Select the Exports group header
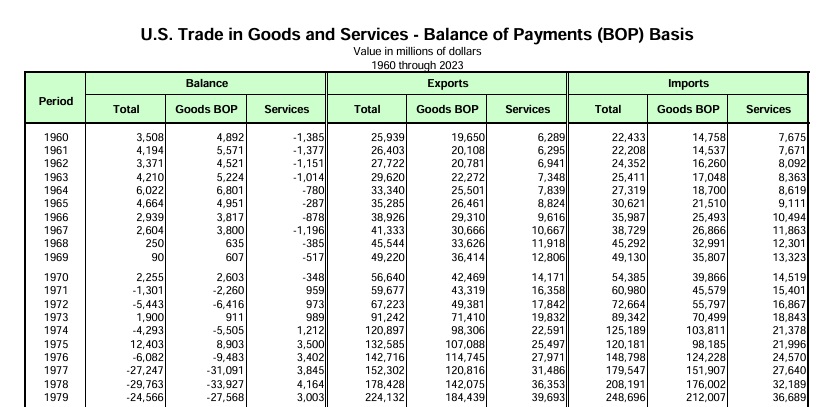 pyautogui.click(x=447, y=84)
